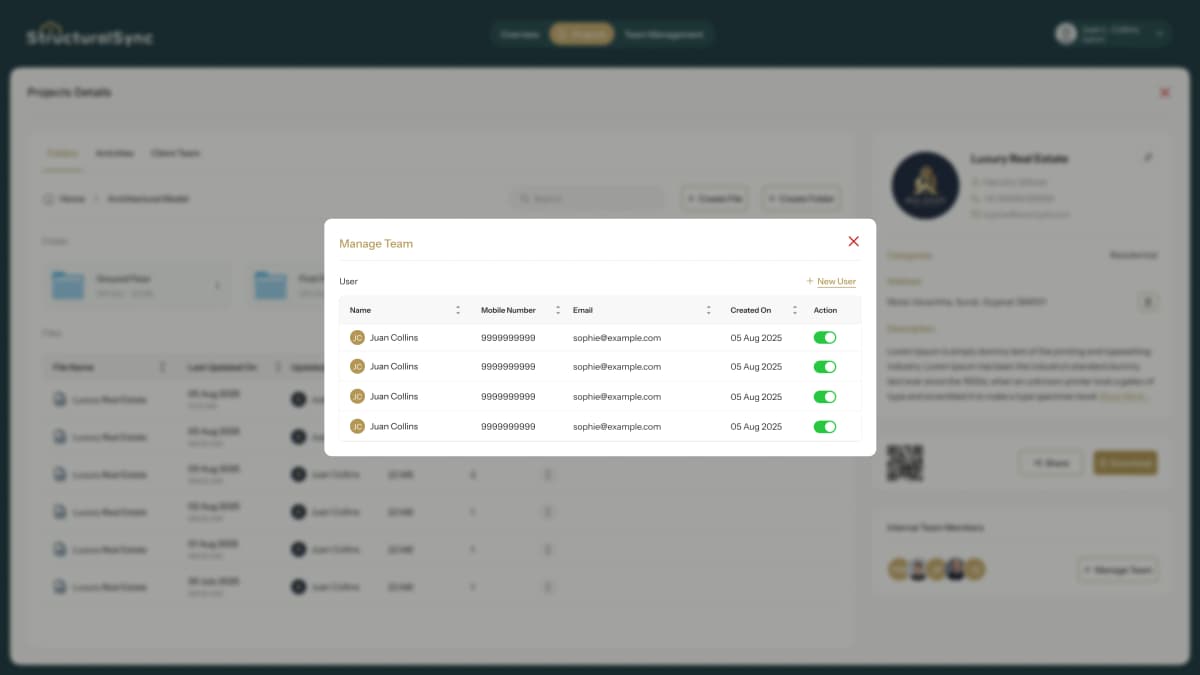Click the StructuralSync logo

click(88, 33)
